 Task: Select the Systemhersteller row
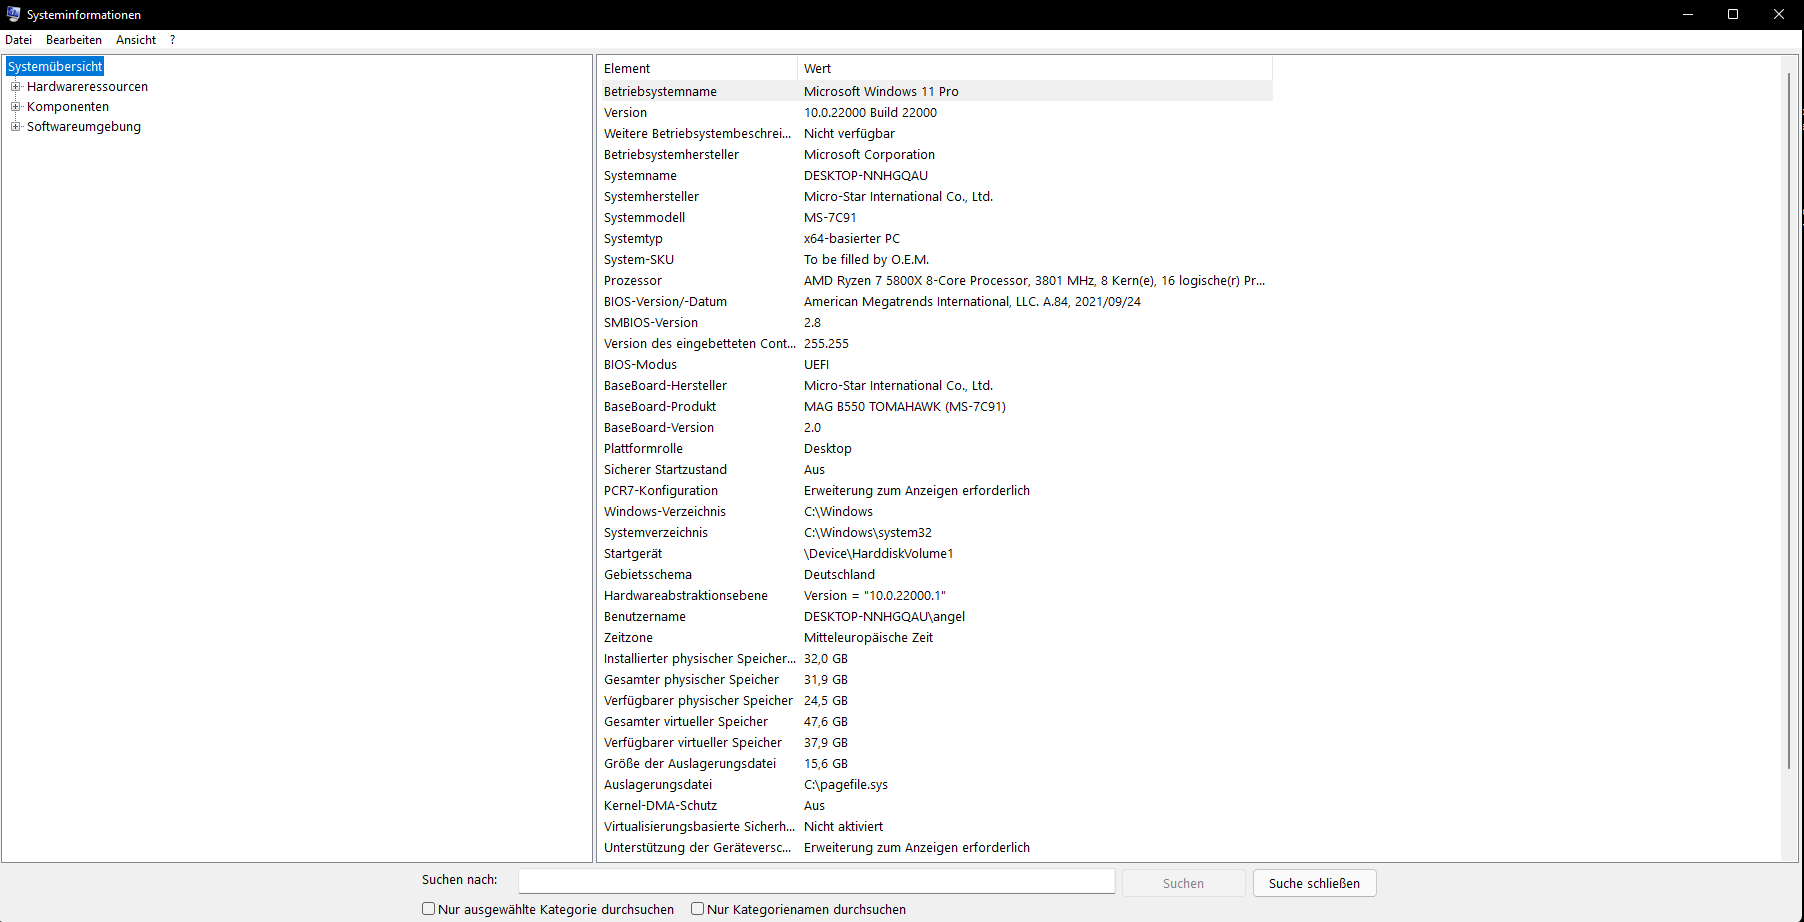(x=935, y=196)
